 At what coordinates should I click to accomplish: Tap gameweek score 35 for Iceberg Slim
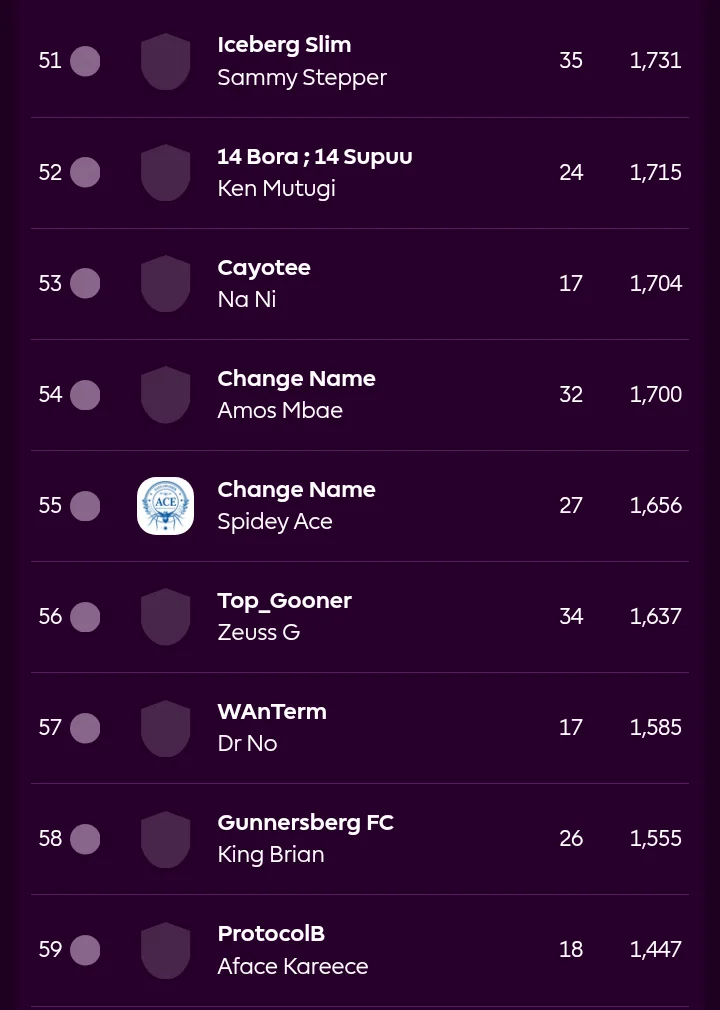tap(571, 61)
